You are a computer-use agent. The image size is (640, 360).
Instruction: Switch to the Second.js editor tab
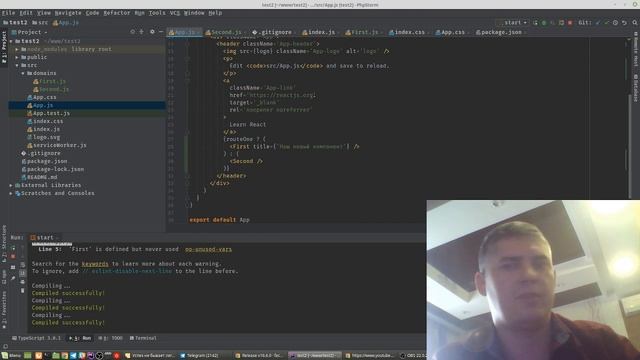click(x=224, y=32)
